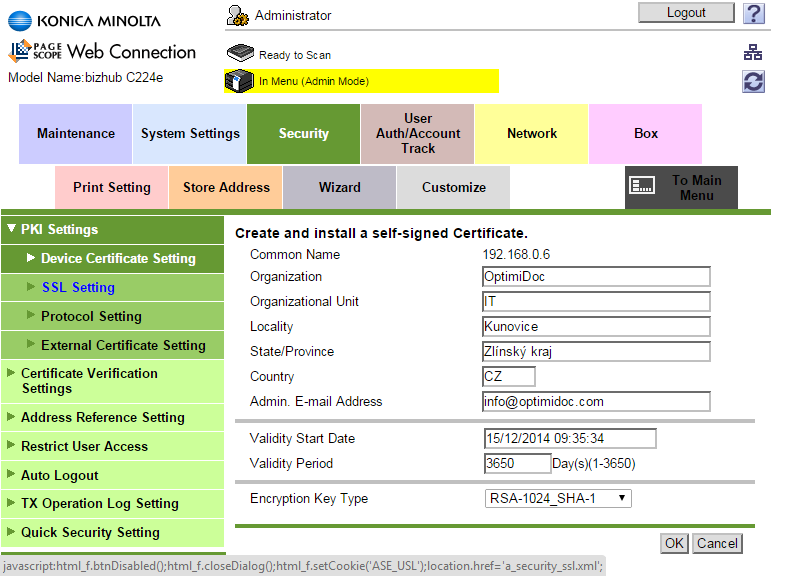Screen dimensions: 793x576
Task: Click the scanner status icon
Action: [x=240, y=54]
